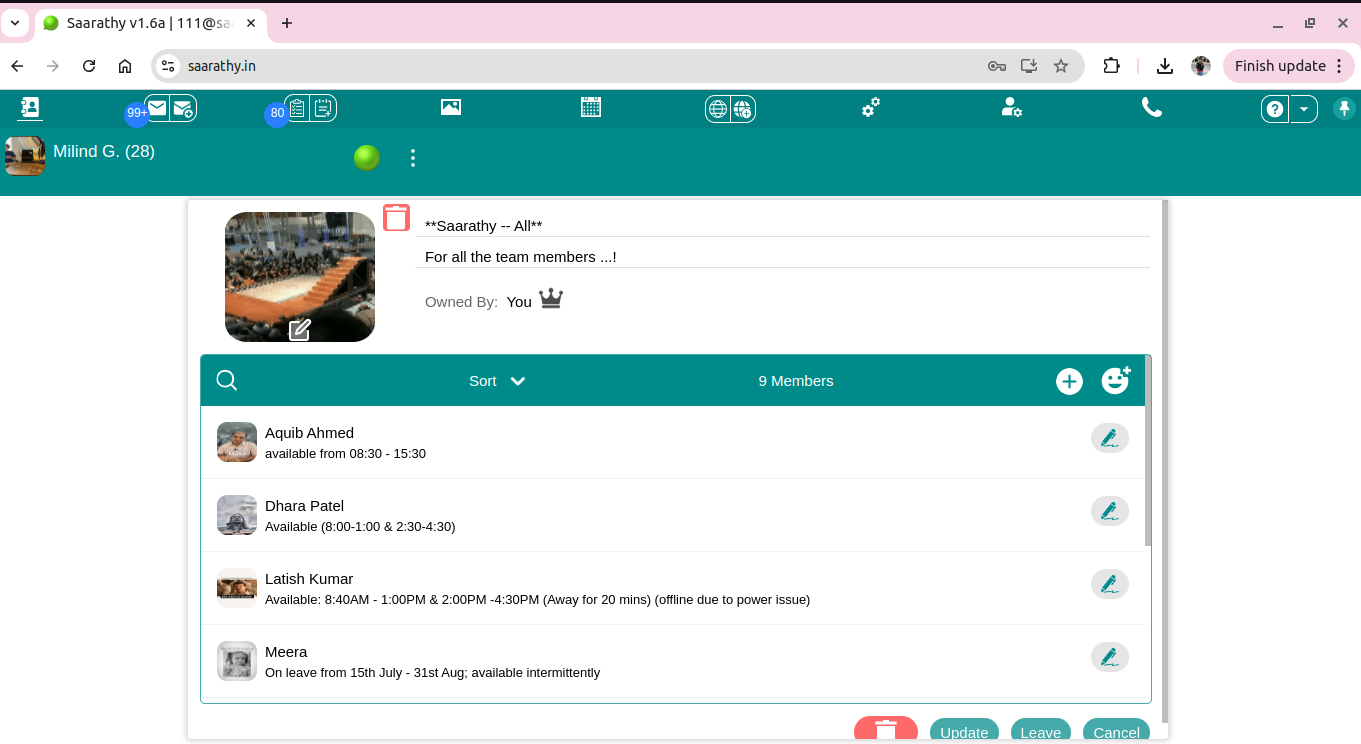Open the tasks clipboard showing 80 count
This screenshot has width=1361, height=744.
pyautogui.click(x=297, y=107)
